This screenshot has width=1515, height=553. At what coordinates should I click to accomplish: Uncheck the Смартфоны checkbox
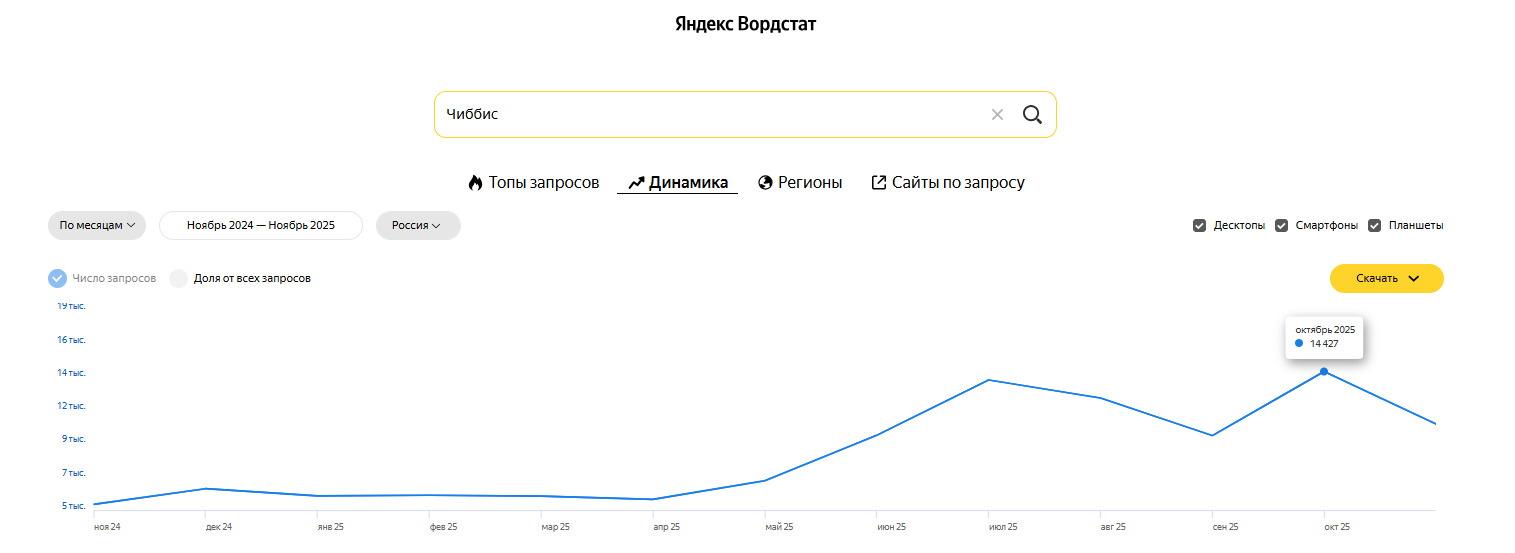[x=1281, y=226]
